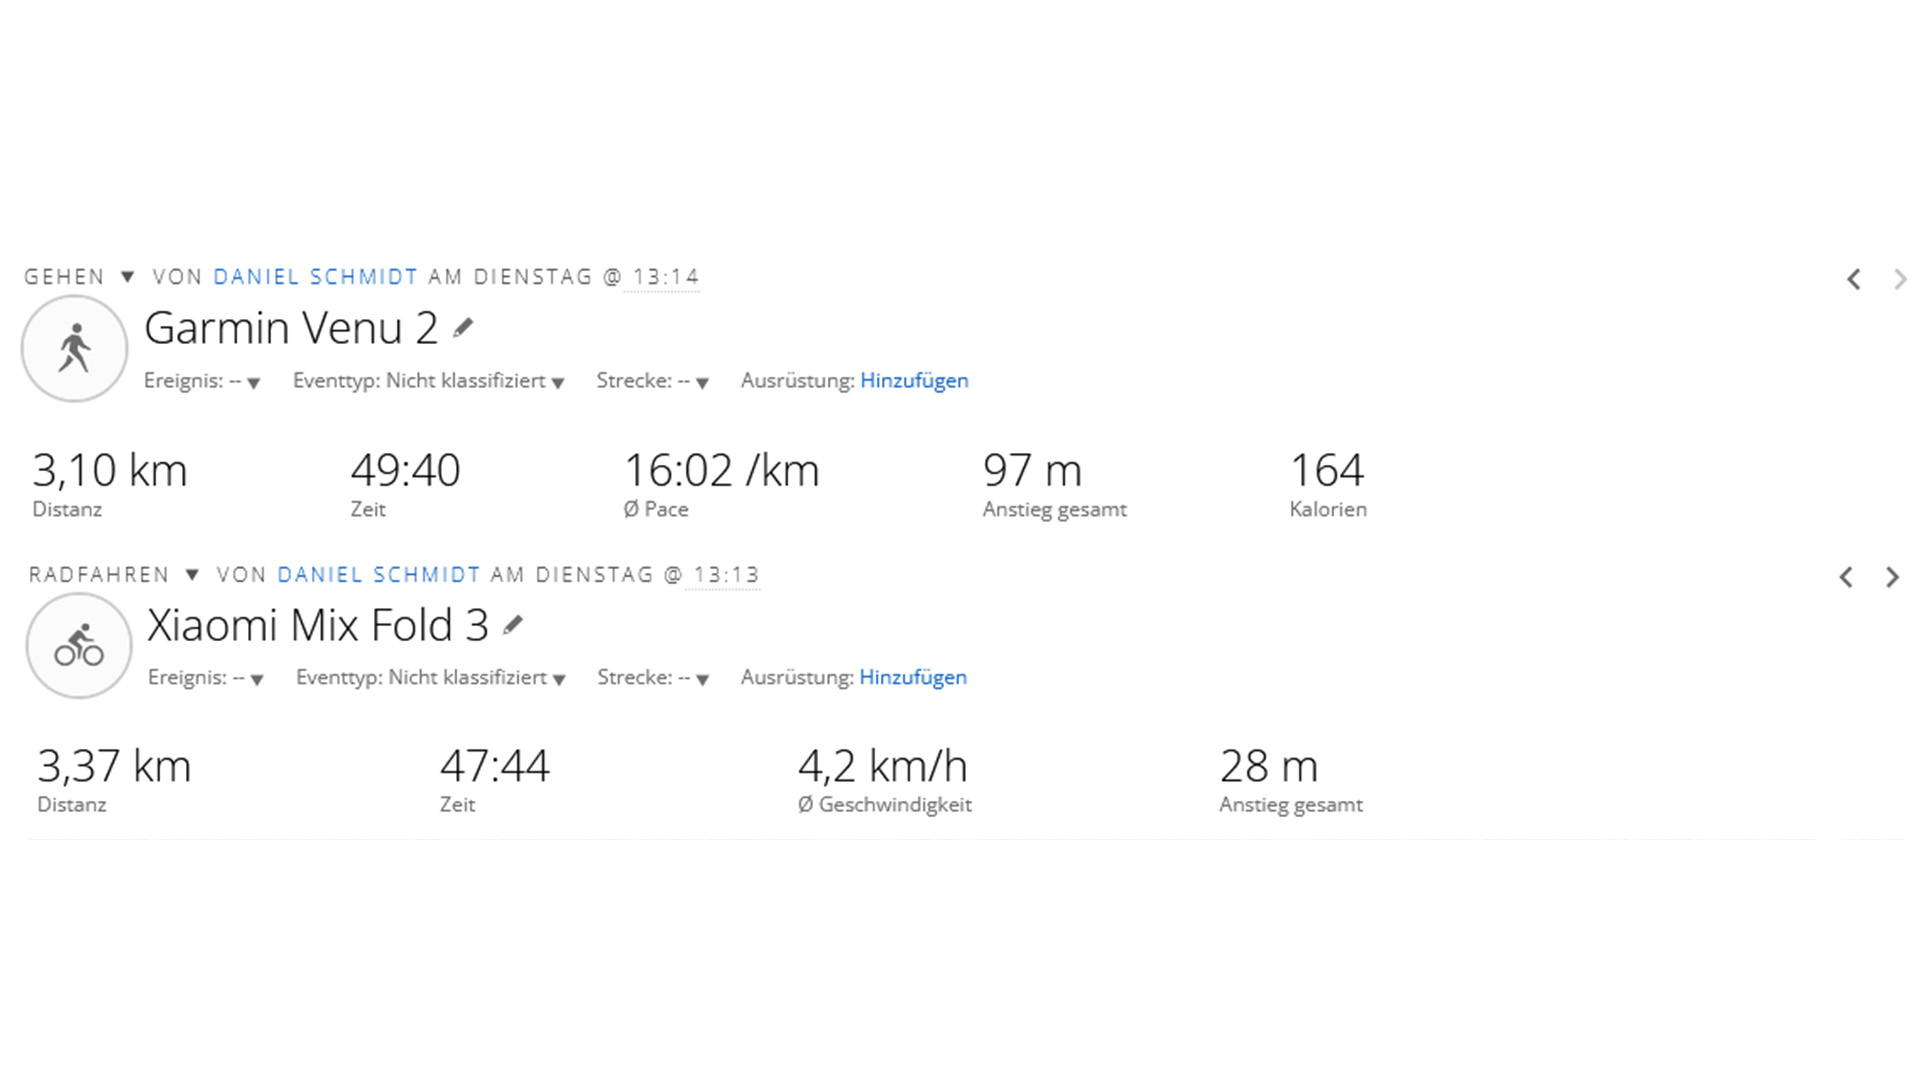
Task: Expand Ereignis dropdown for Garmin Venu 2
Action: coord(253,382)
